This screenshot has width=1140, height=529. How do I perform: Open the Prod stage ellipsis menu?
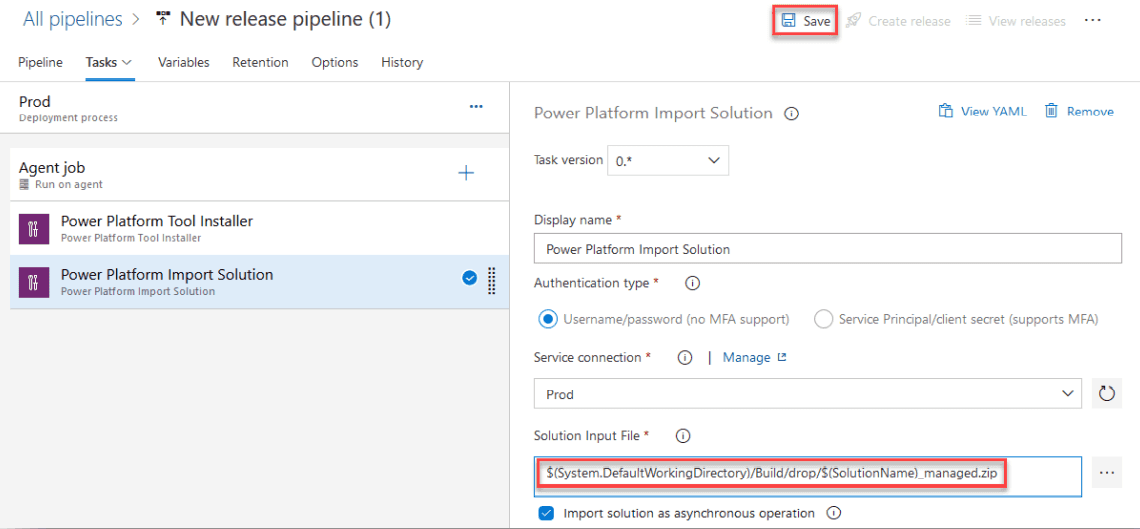click(x=476, y=107)
